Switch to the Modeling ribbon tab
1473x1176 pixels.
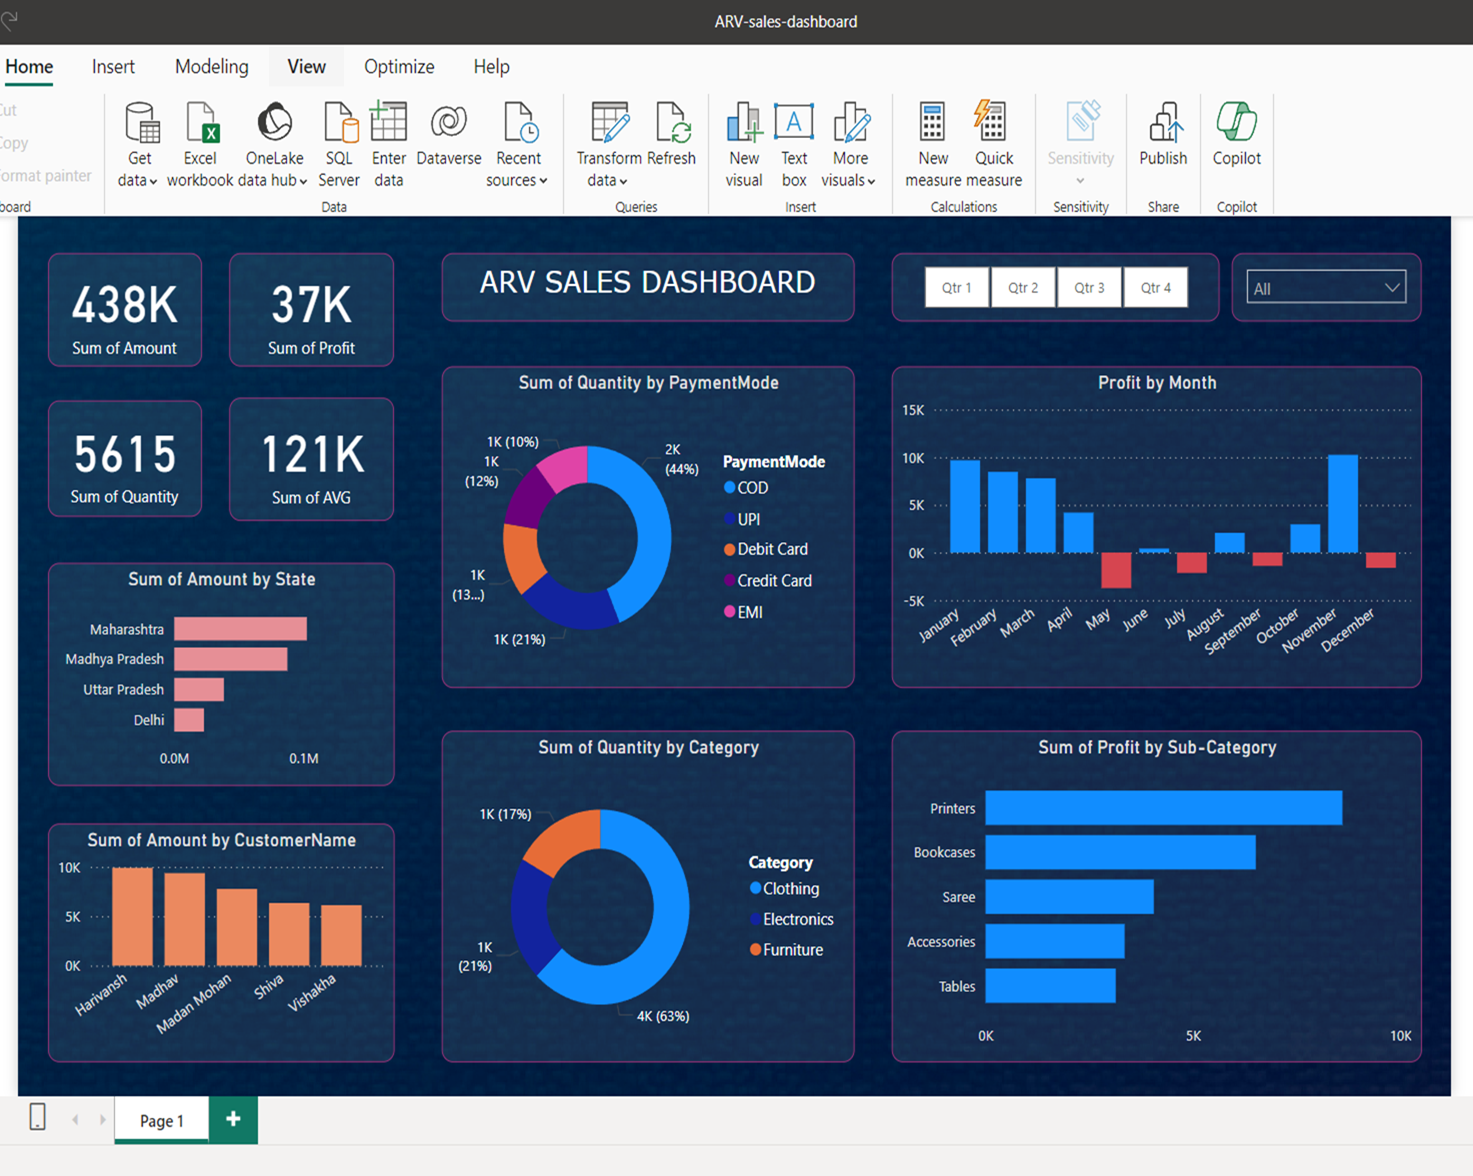tap(211, 66)
